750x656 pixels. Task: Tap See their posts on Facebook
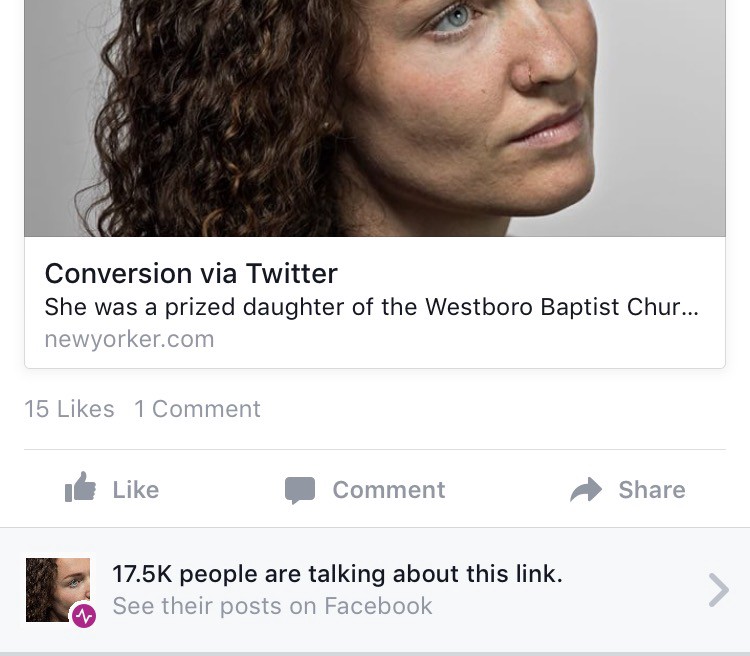pos(273,606)
